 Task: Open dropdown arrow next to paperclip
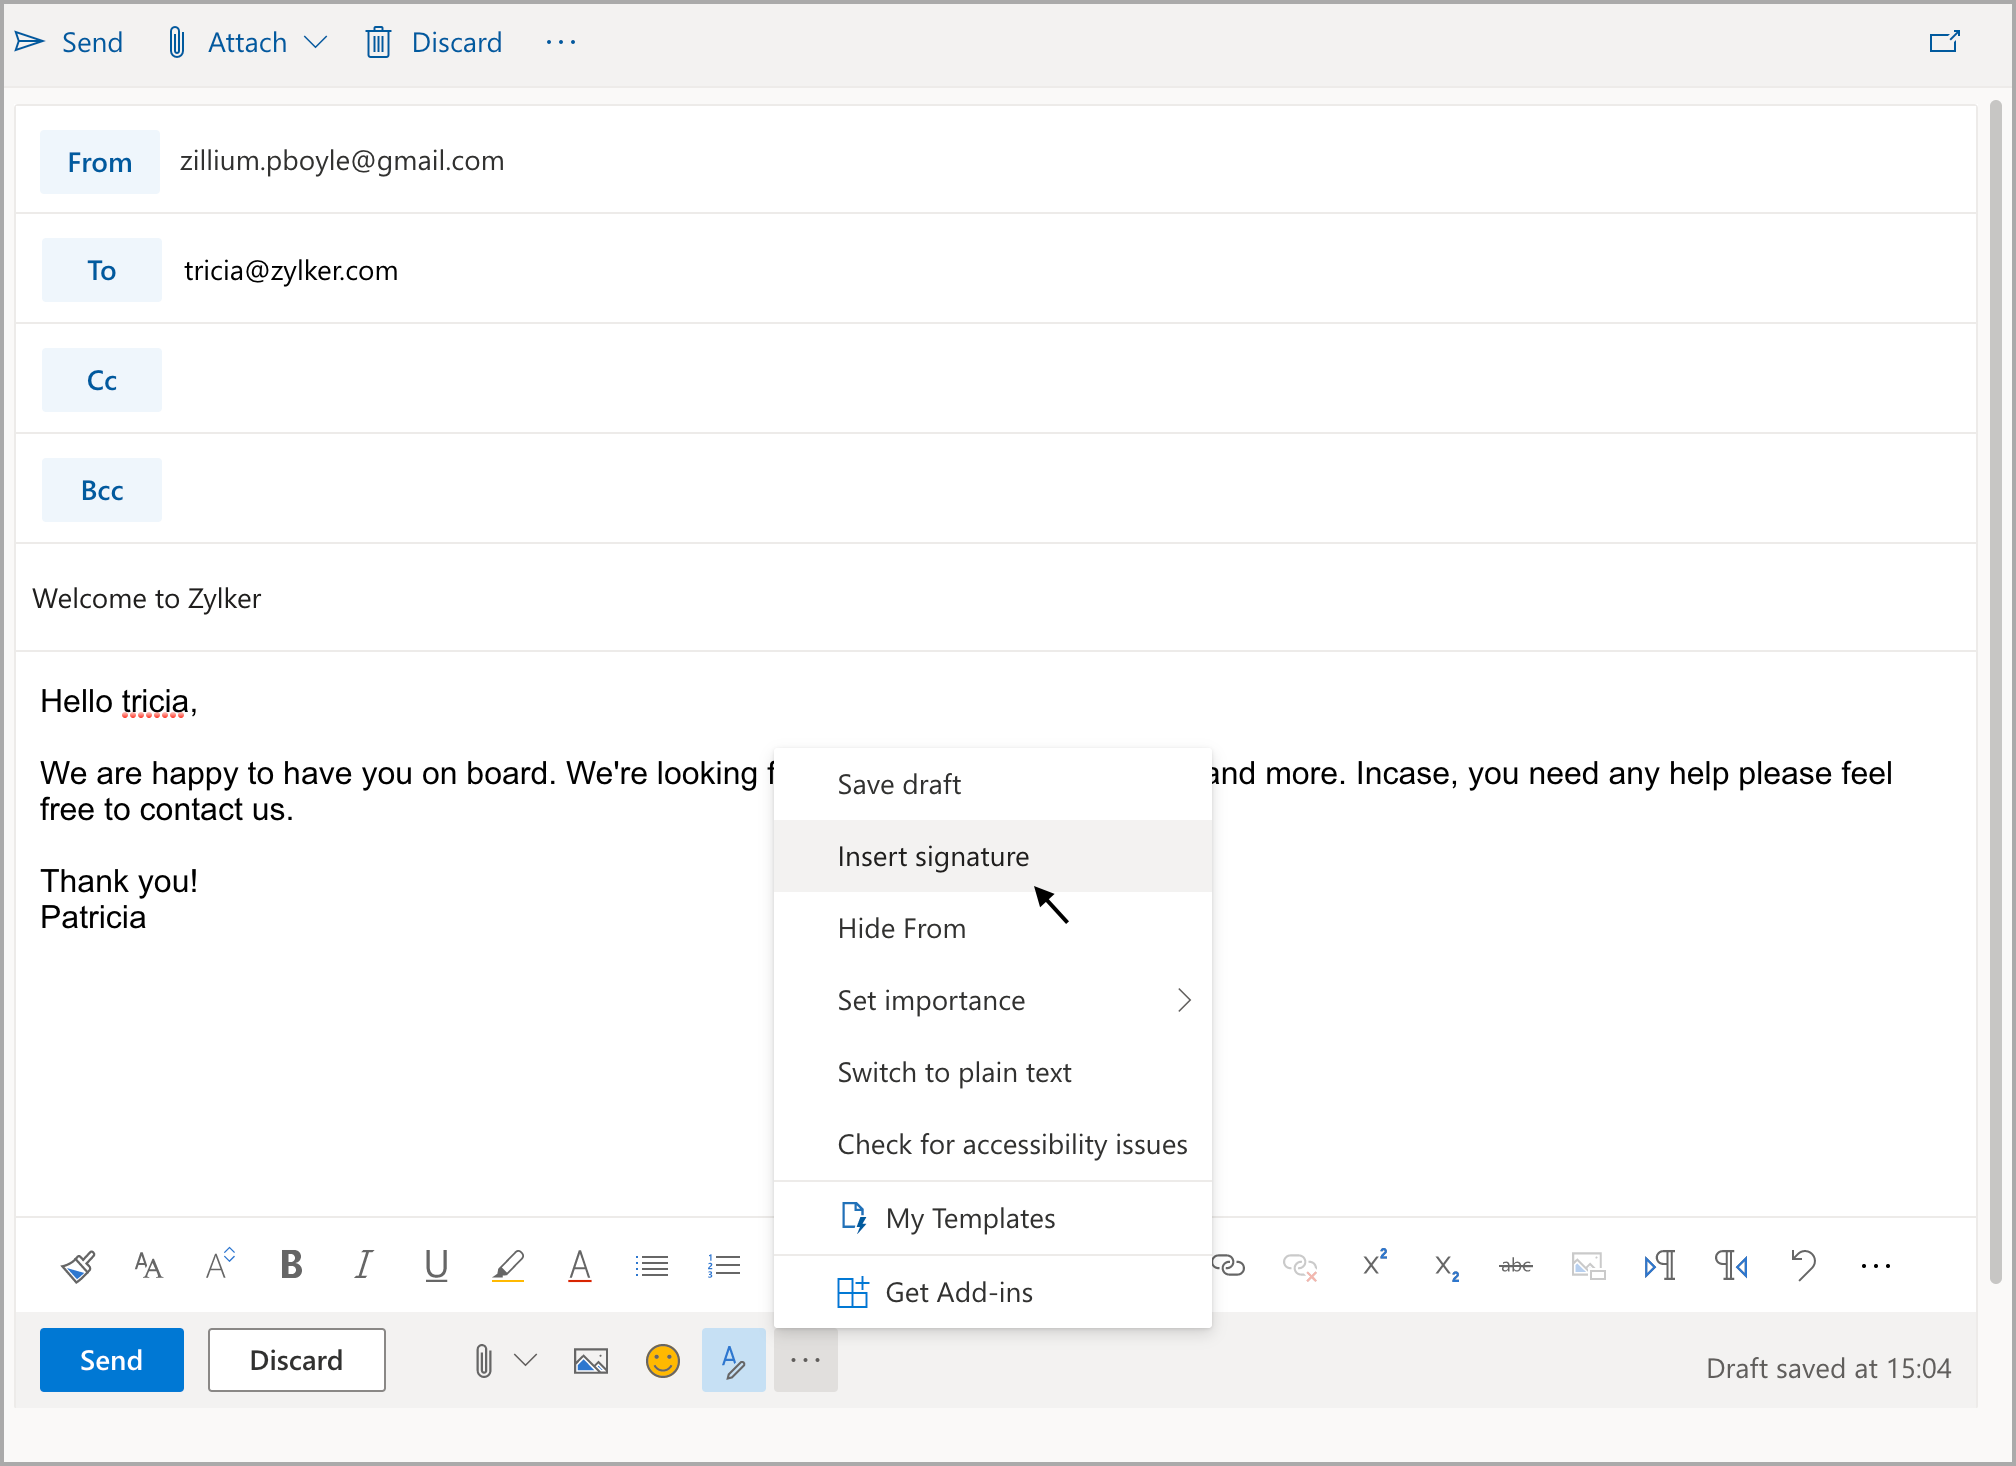click(525, 1361)
